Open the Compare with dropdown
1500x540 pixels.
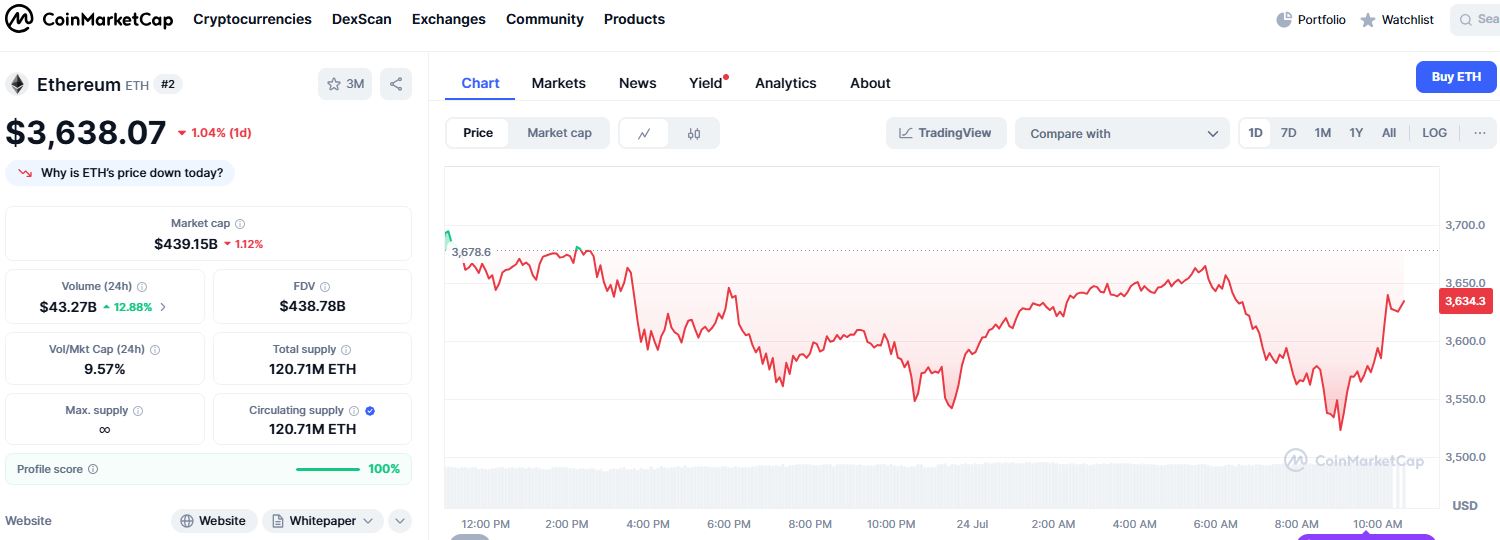(x=1122, y=133)
